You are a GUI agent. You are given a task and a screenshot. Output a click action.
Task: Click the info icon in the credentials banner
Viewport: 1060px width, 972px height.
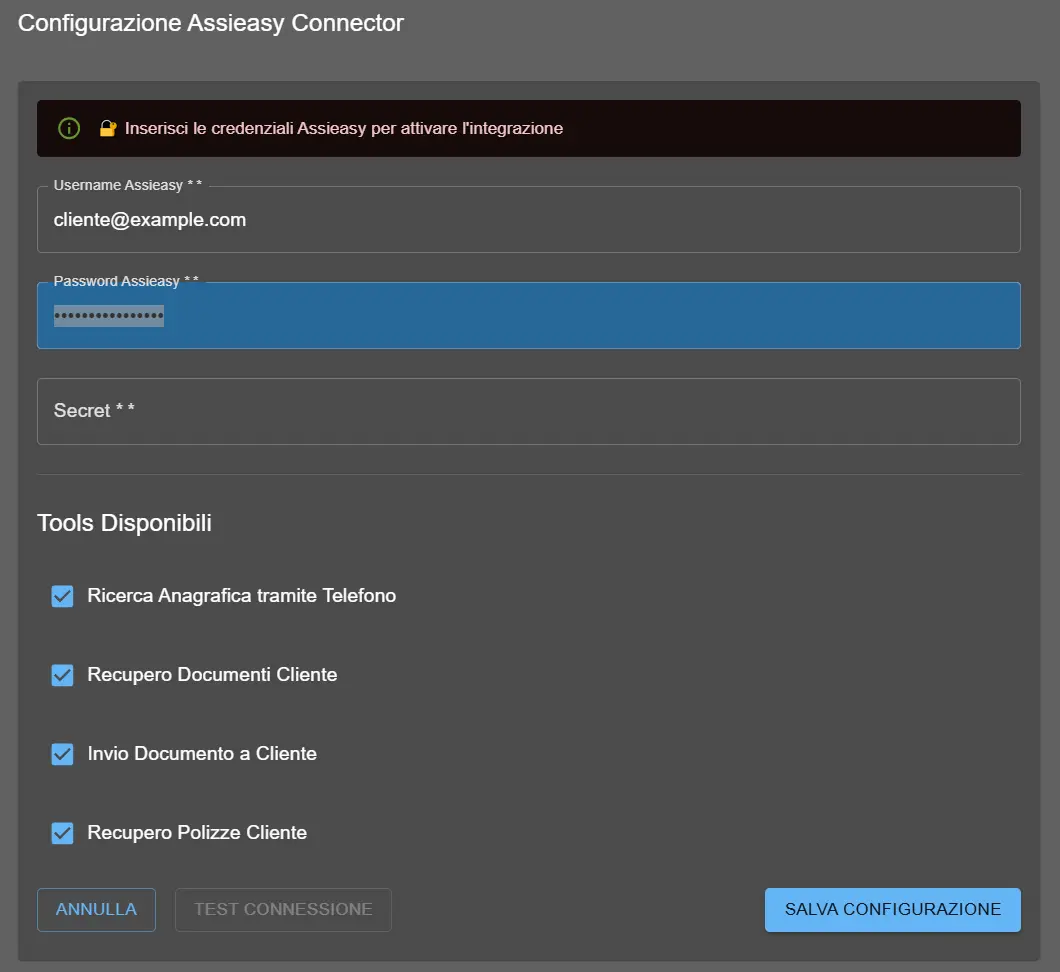pos(68,128)
